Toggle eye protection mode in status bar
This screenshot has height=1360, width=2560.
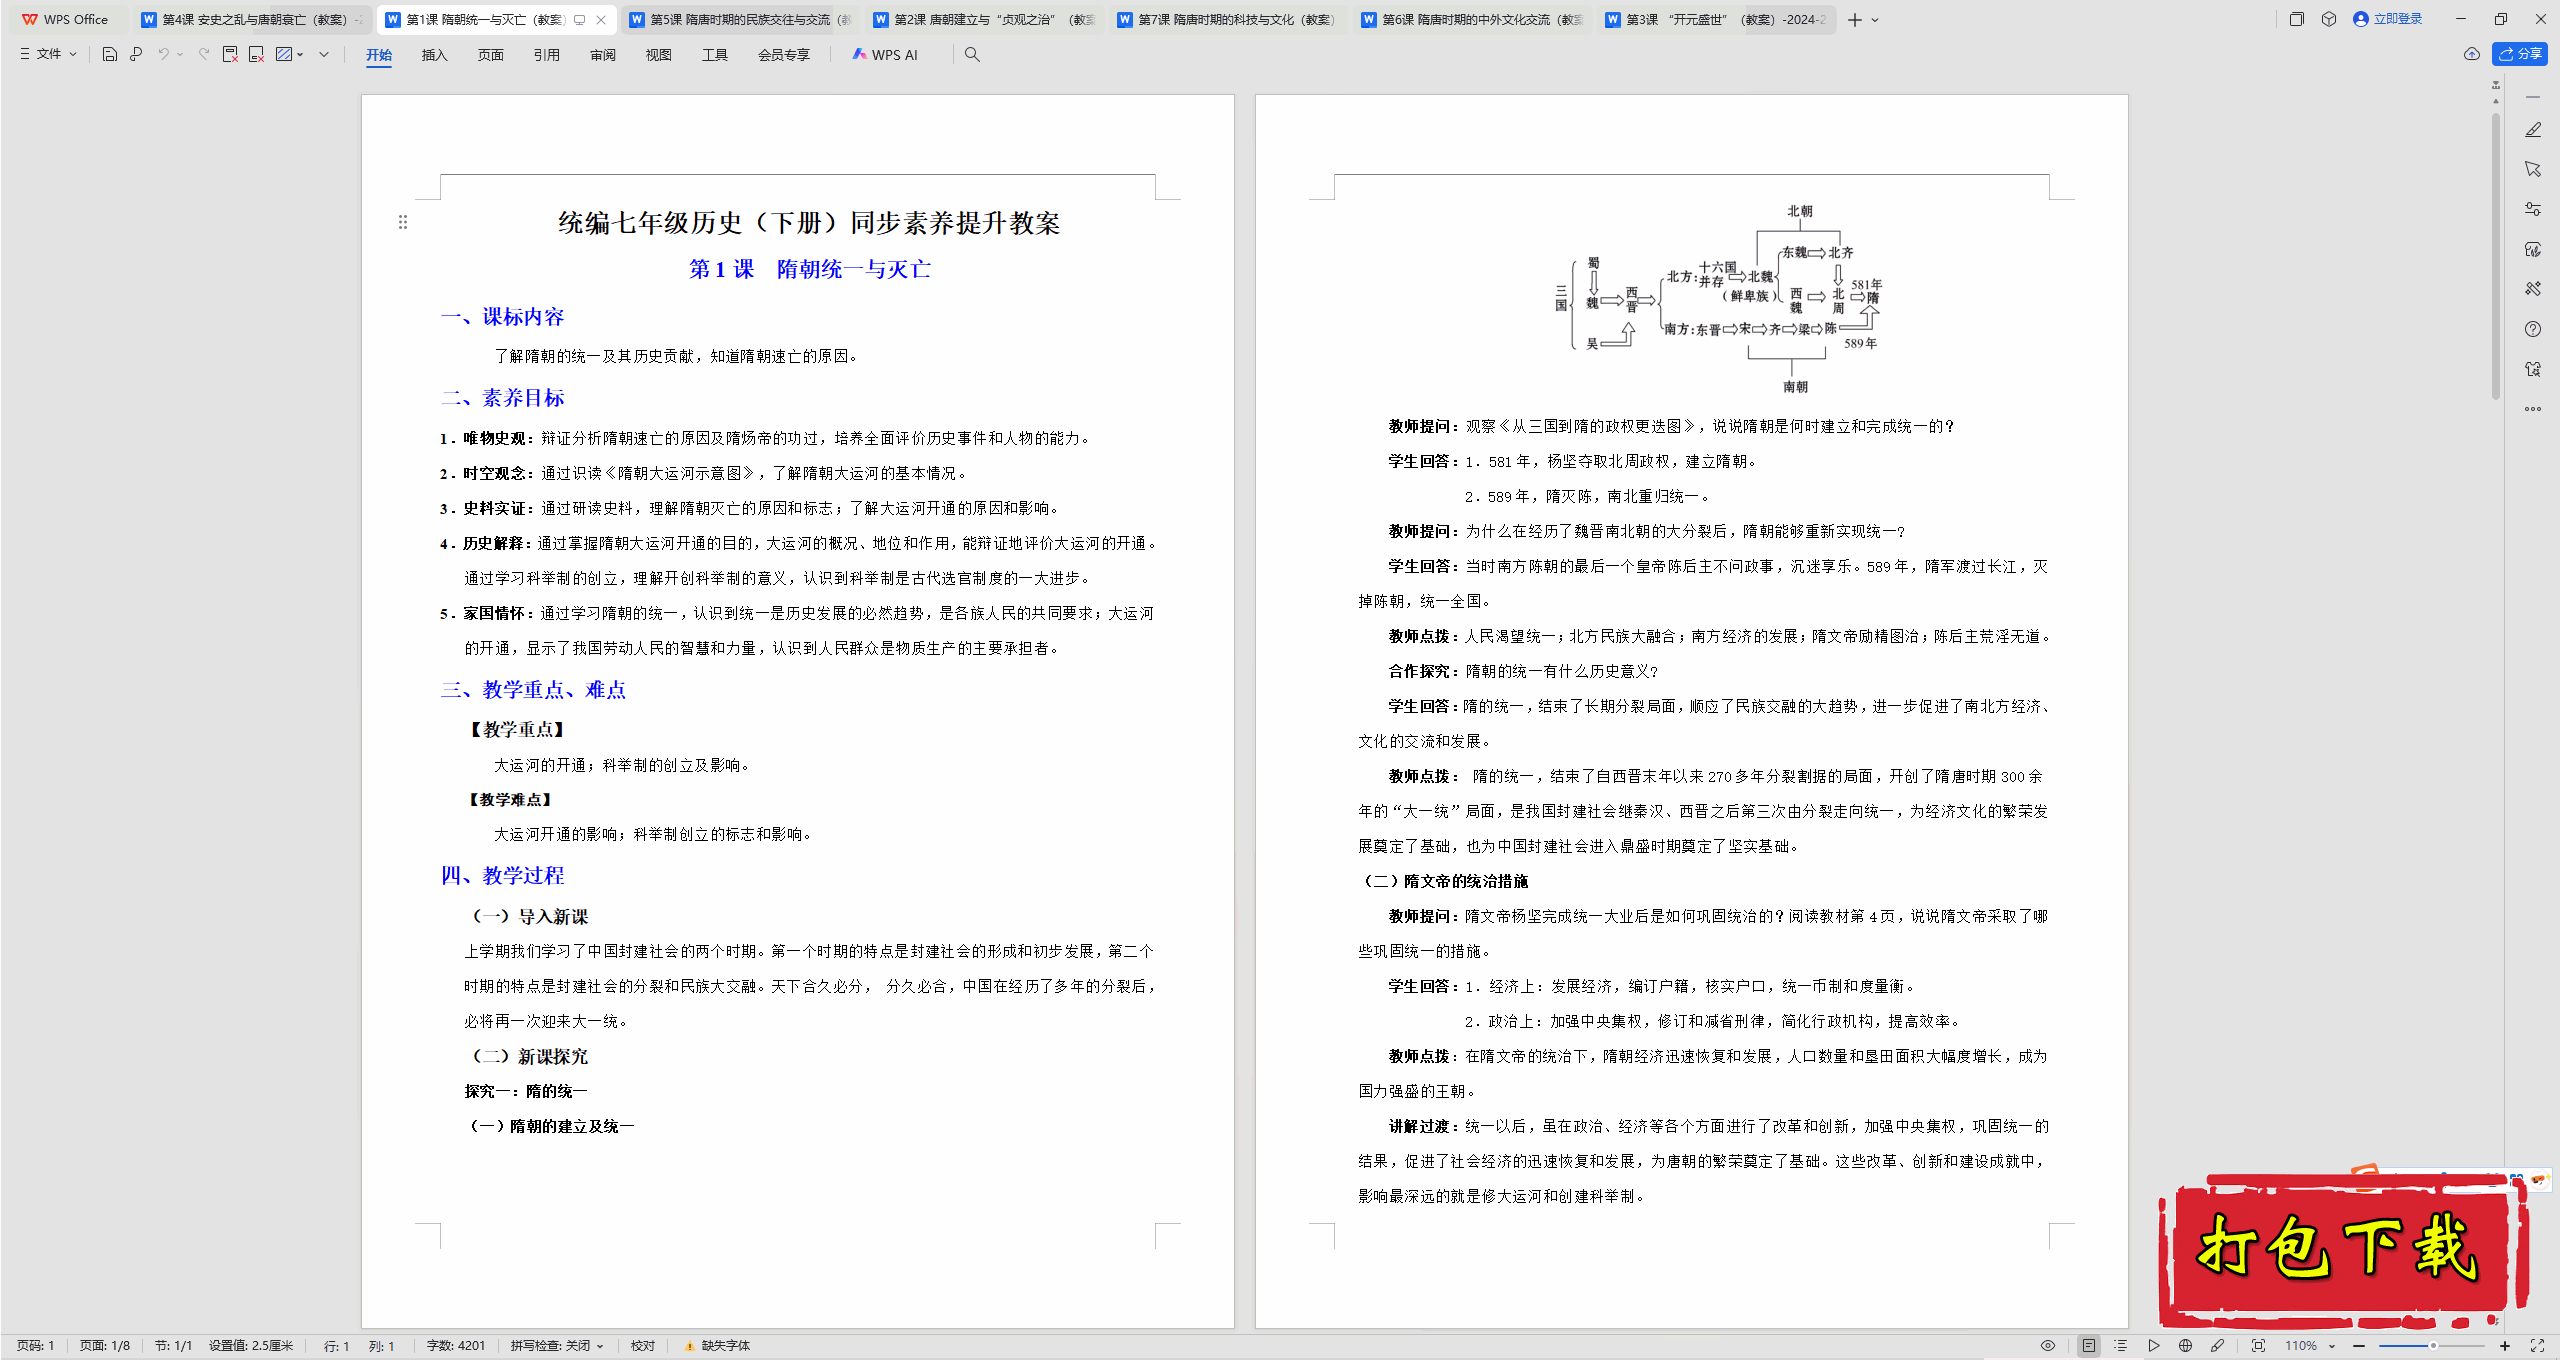pyautogui.click(x=2048, y=1346)
